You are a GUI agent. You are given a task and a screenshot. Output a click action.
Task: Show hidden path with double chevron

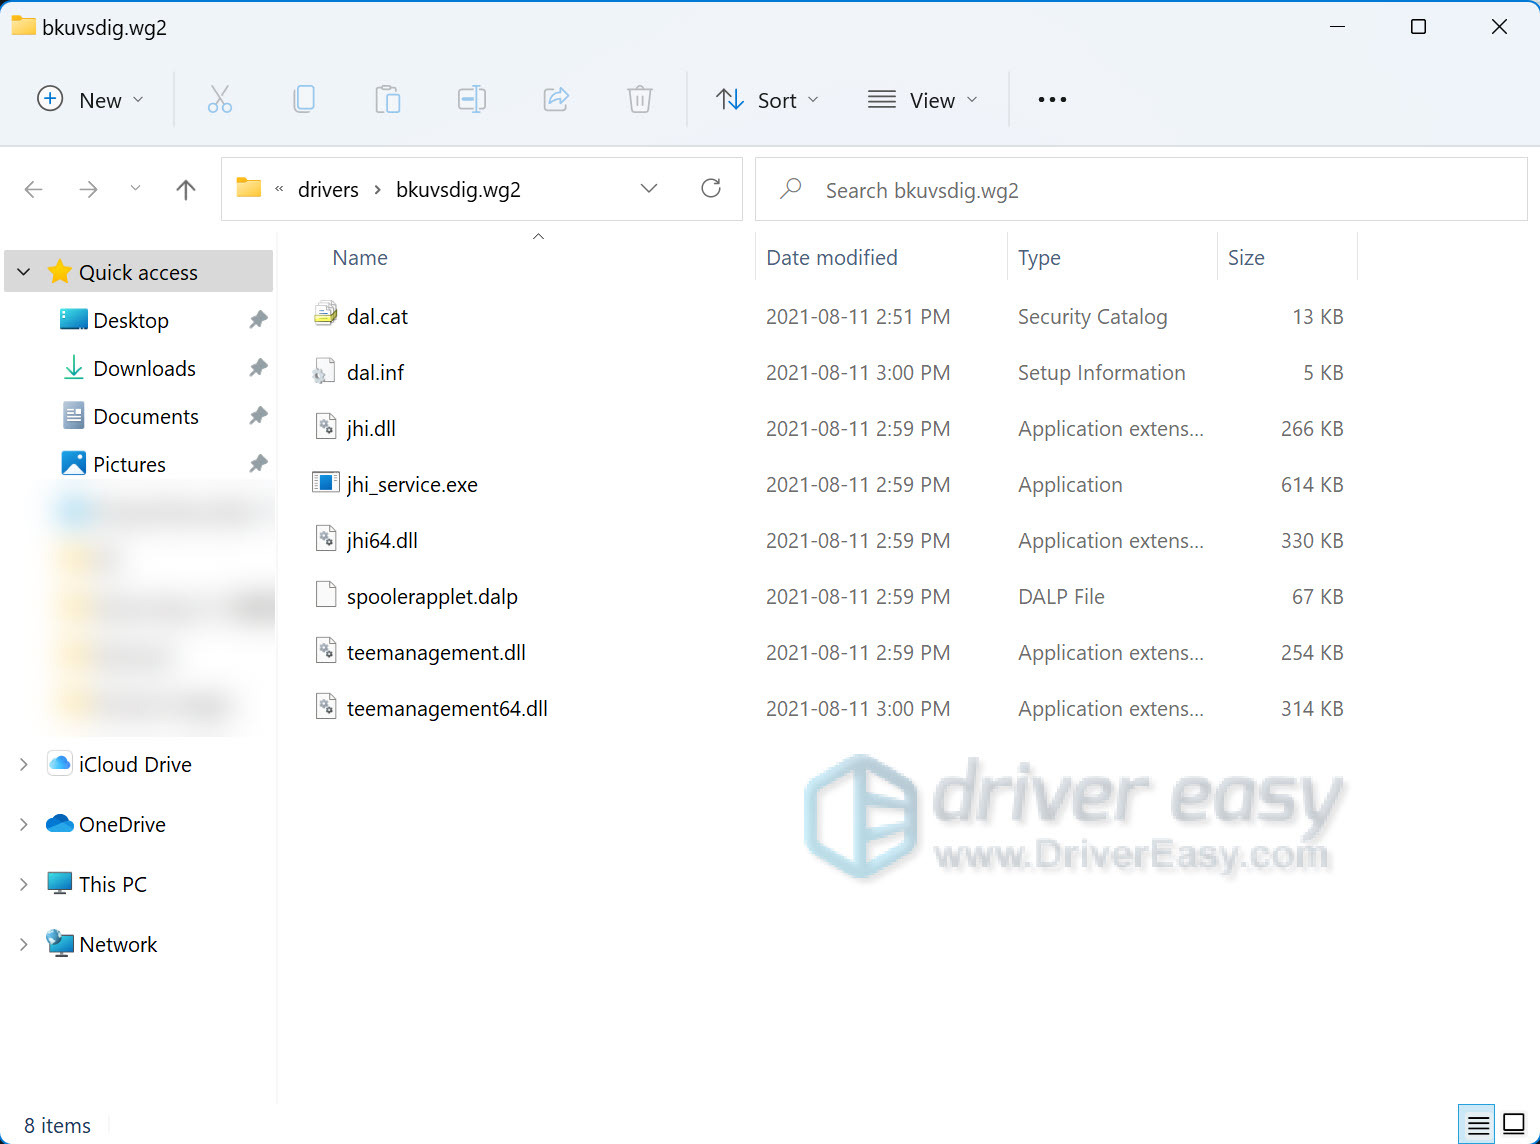[279, 189]
